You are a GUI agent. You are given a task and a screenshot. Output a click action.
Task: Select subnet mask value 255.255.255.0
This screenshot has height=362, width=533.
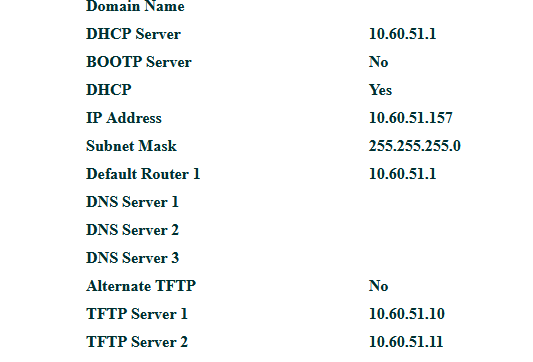[x=415, y=146]
